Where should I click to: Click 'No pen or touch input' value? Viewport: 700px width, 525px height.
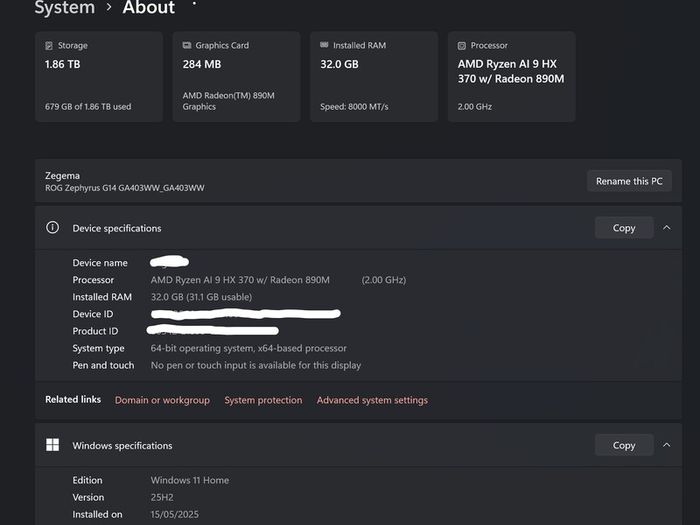click(x=256, y=365)
